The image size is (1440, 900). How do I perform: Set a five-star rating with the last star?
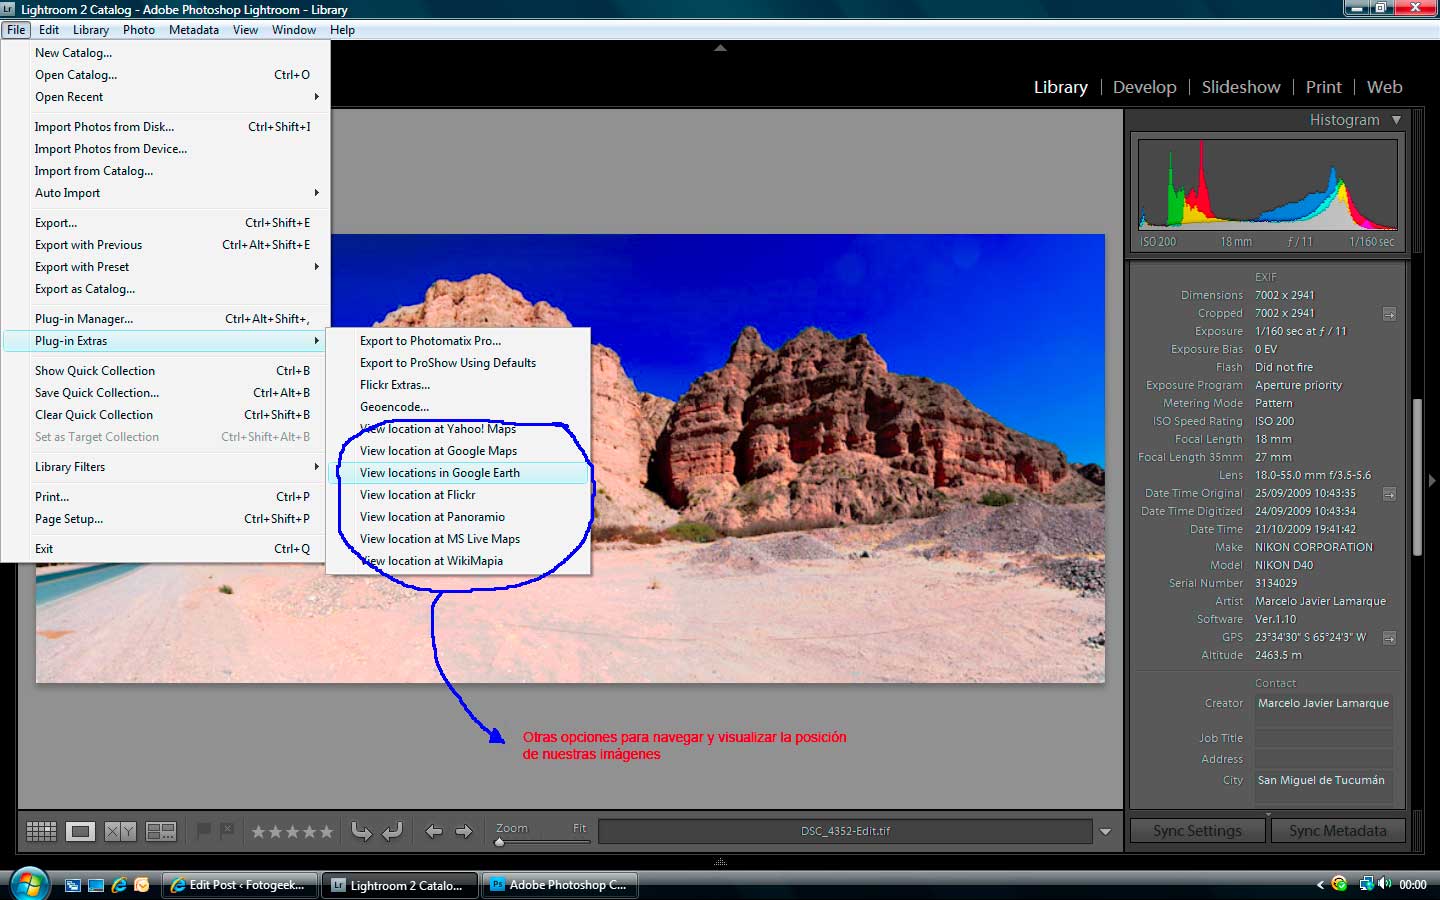(326, 831)
